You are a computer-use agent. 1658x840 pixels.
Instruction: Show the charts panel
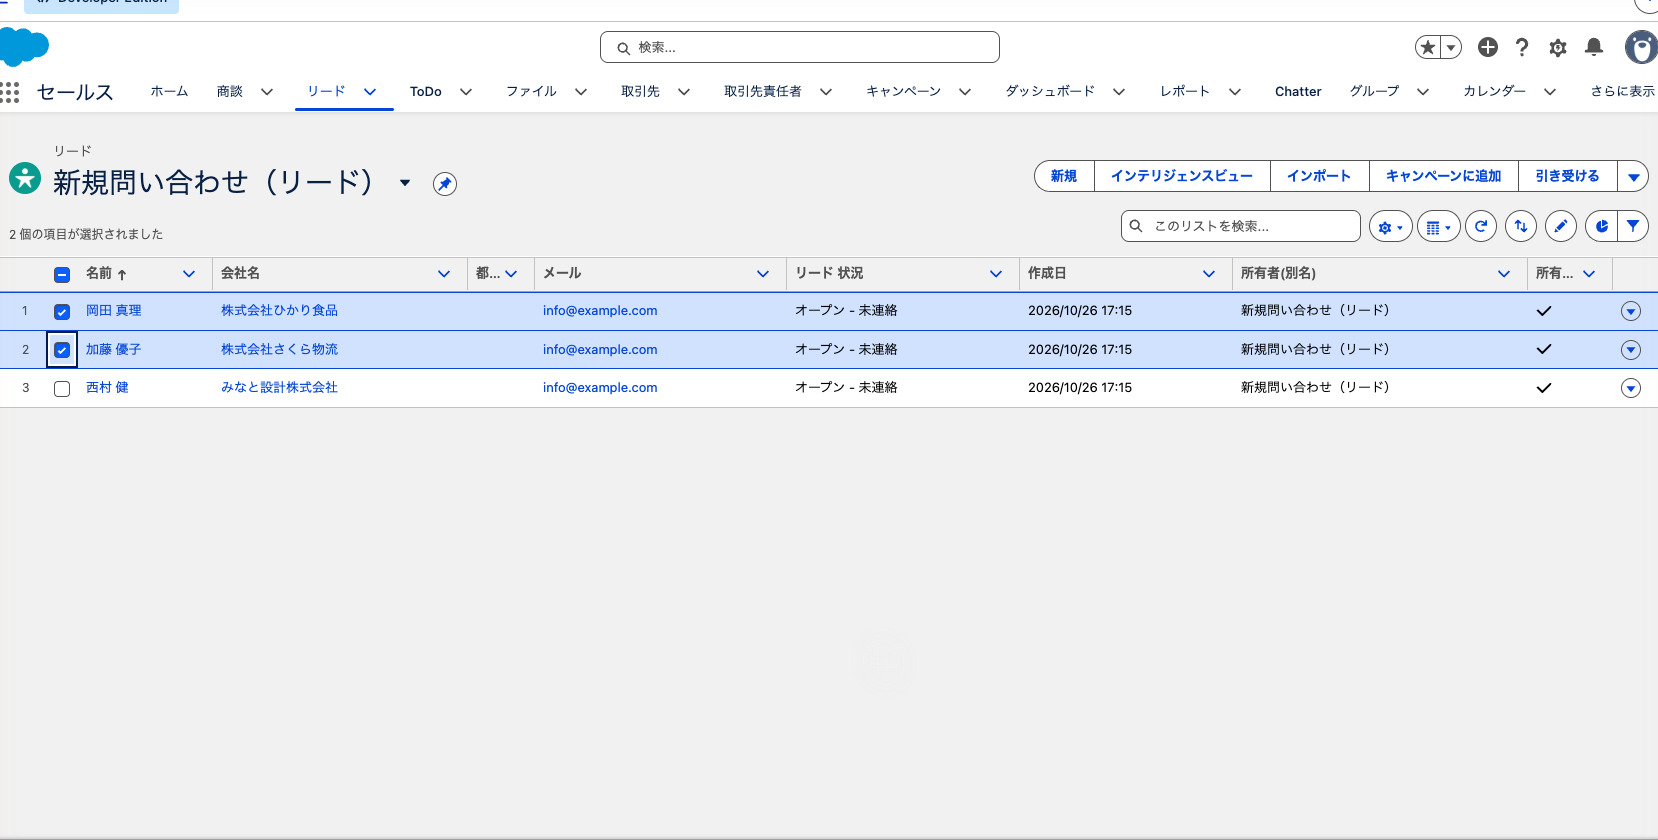[1601, 226]
